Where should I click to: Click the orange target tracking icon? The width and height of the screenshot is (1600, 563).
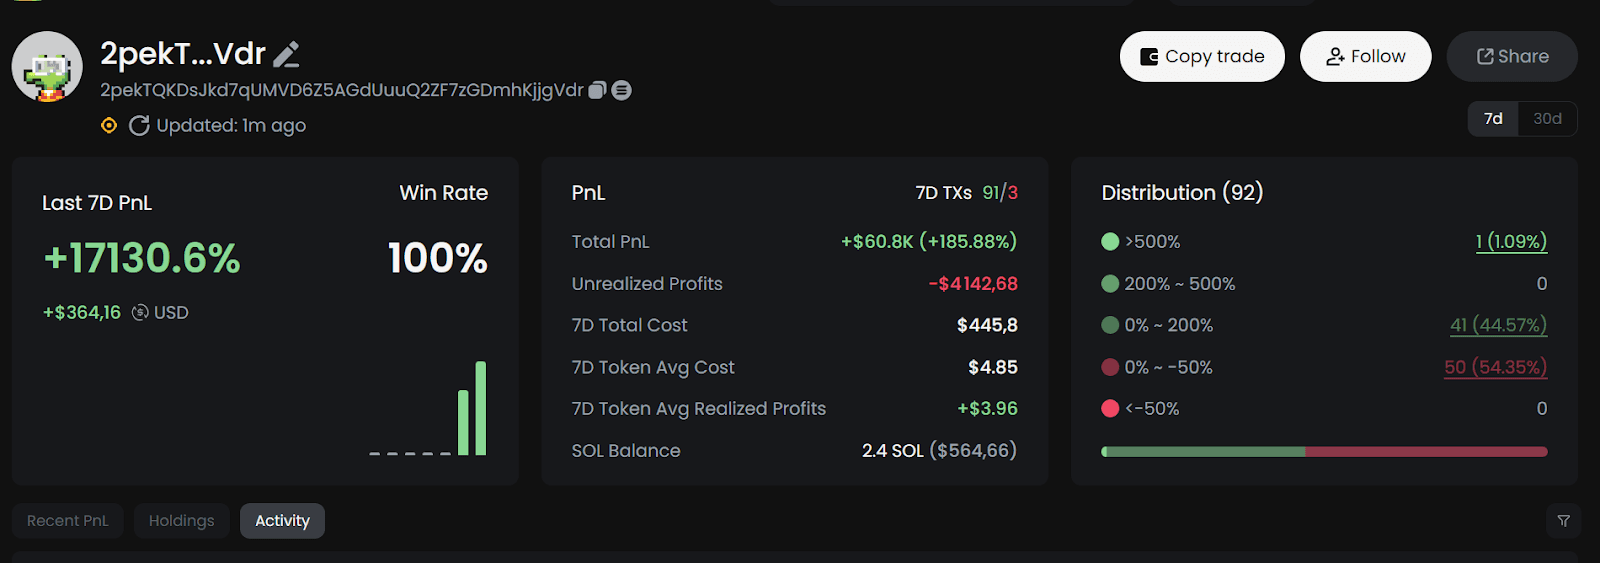click(109, 125)
